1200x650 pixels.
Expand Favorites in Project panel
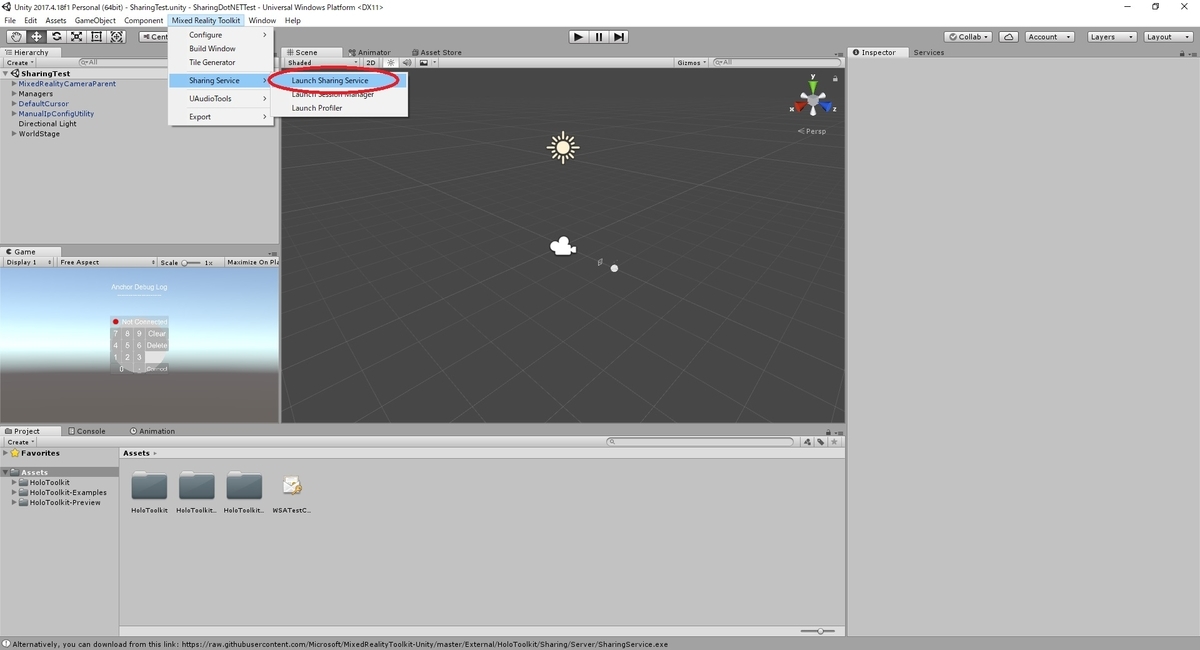[x=6, y=453]
